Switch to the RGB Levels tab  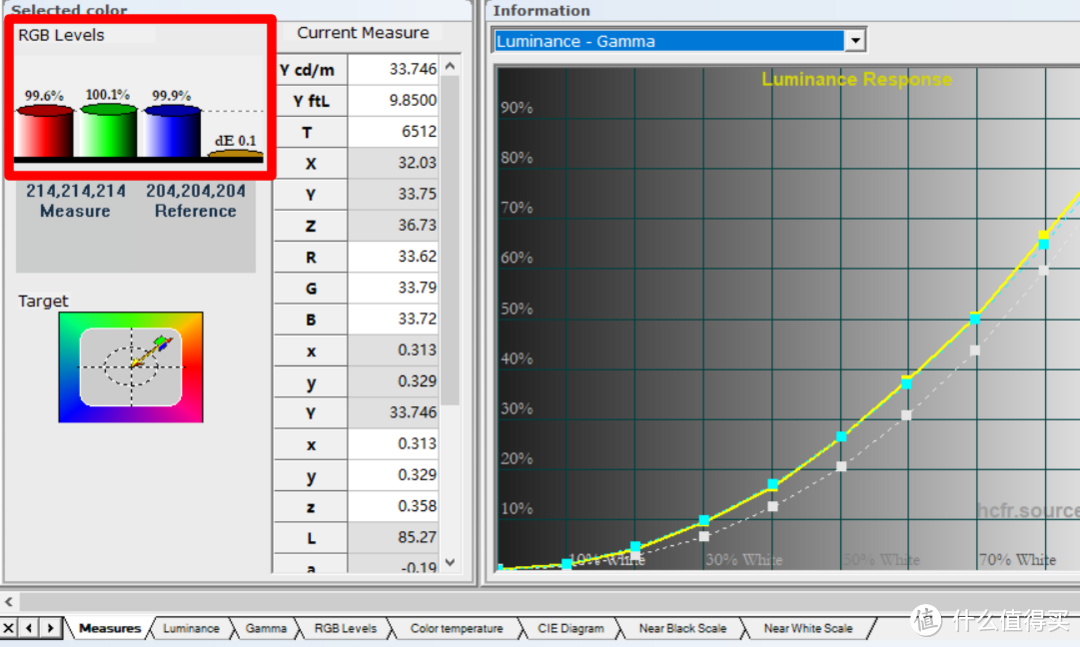click(345, 628)
